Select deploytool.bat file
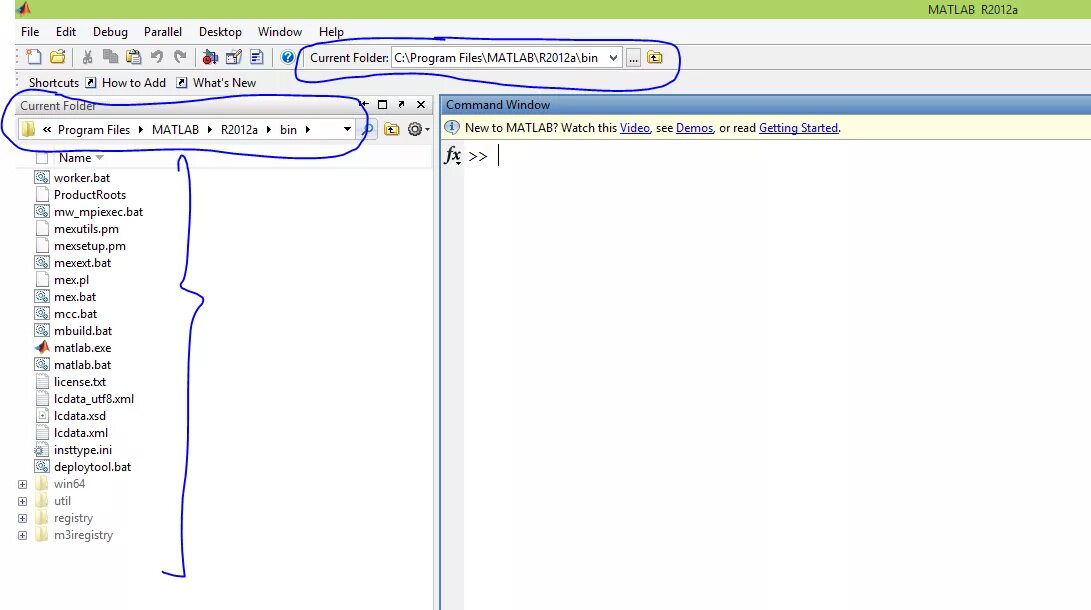 [x=93, y=467]
